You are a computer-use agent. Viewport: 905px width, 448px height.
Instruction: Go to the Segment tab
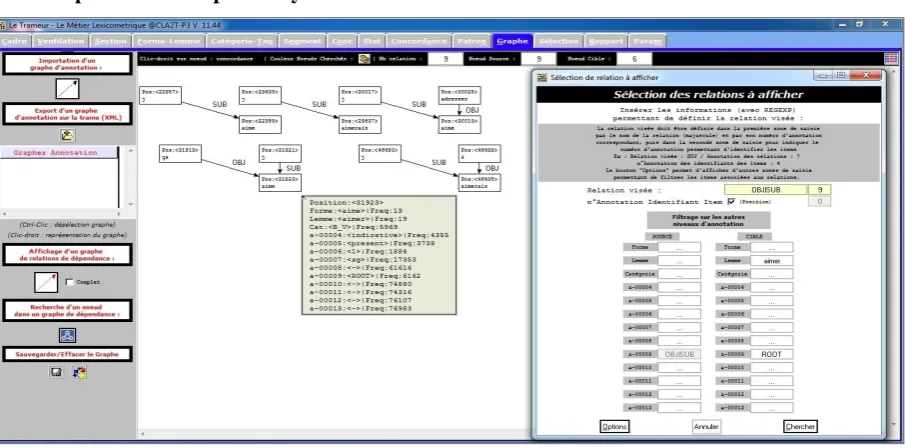click(302, 41)
